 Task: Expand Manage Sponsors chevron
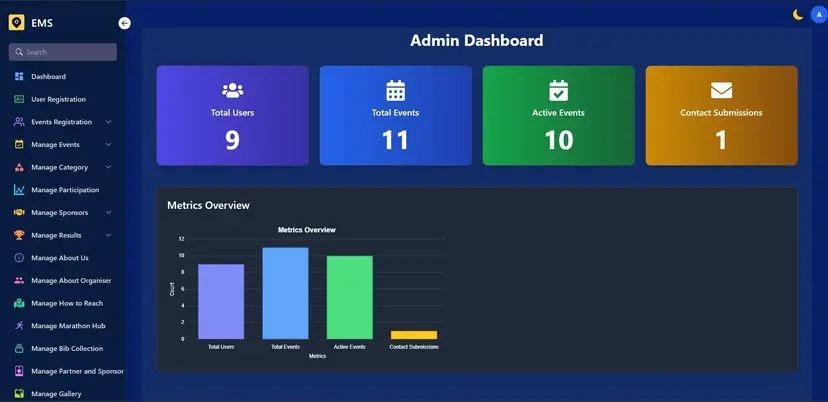click(108, 213)
